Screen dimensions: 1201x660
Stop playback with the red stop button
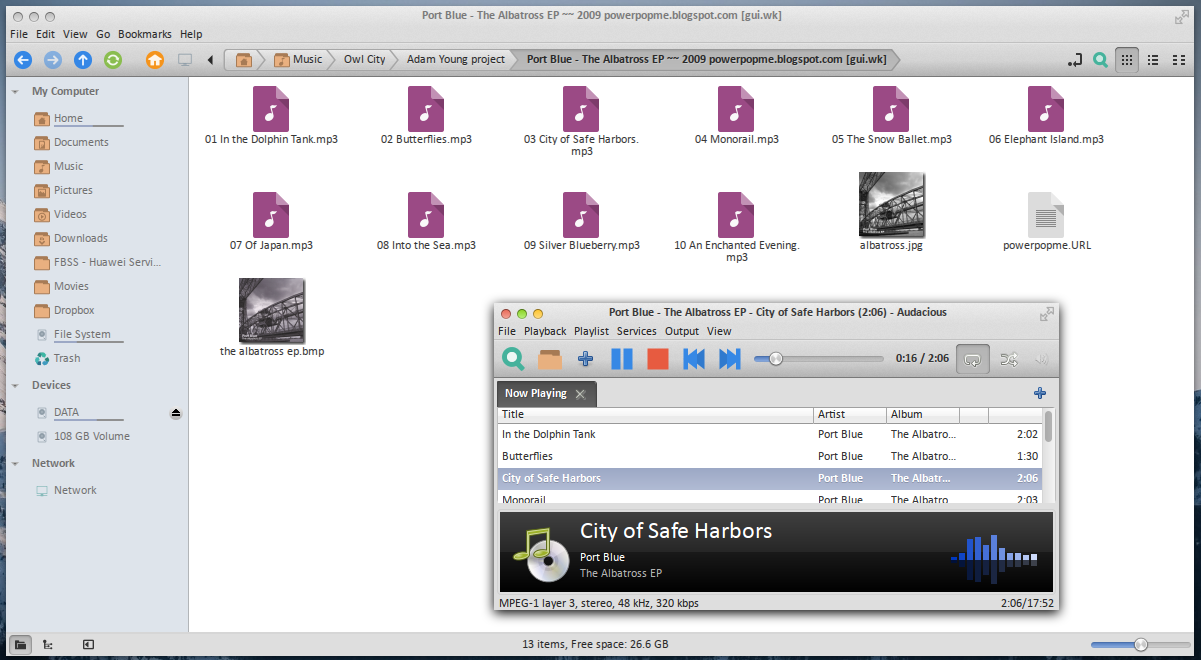[657, 359]
